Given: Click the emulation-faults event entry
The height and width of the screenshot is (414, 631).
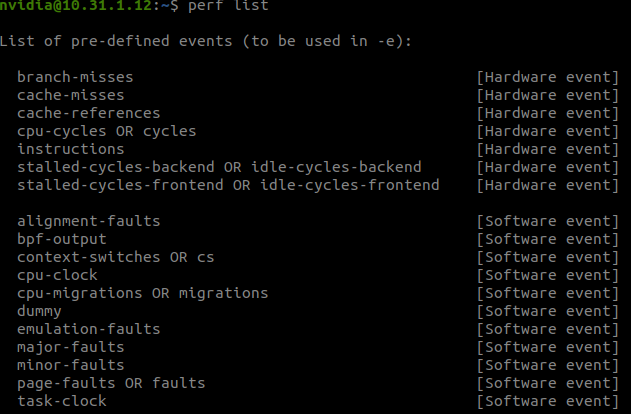Looking at the screenshot, I should pyautogui.click(x=88, y=329).
